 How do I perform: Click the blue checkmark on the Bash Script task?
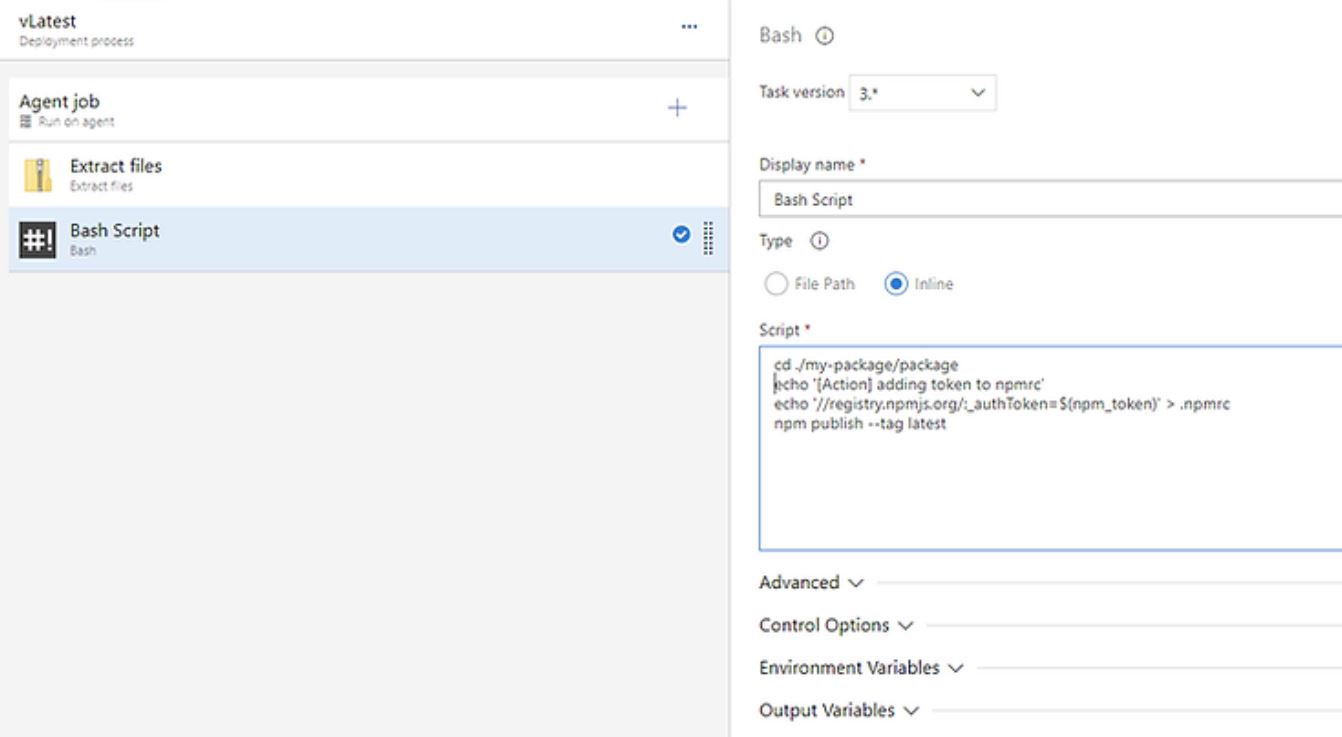[681, 237]
